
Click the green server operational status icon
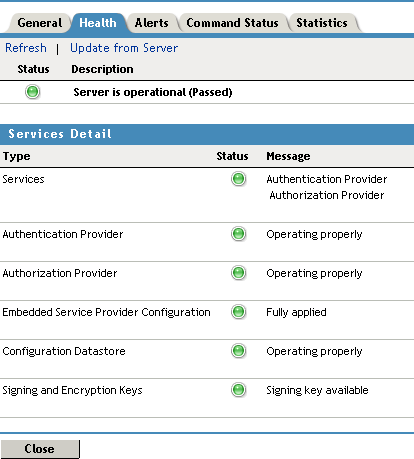[32, 92]
